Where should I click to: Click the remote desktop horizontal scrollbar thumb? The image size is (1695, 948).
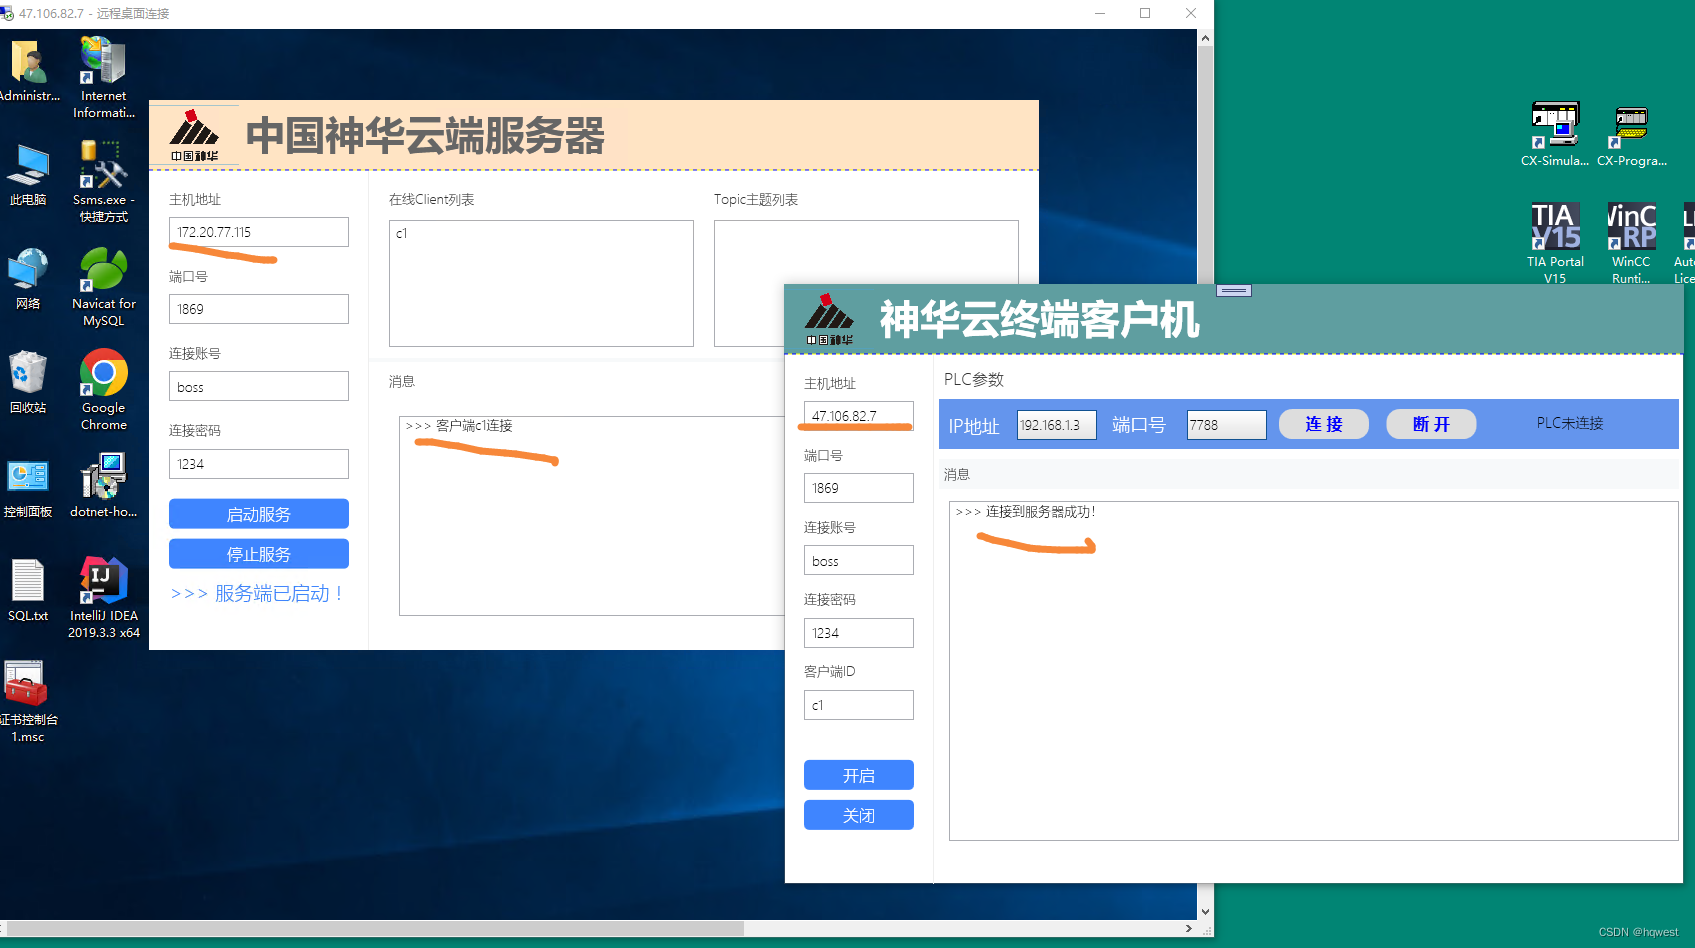(x=376, y=928)
